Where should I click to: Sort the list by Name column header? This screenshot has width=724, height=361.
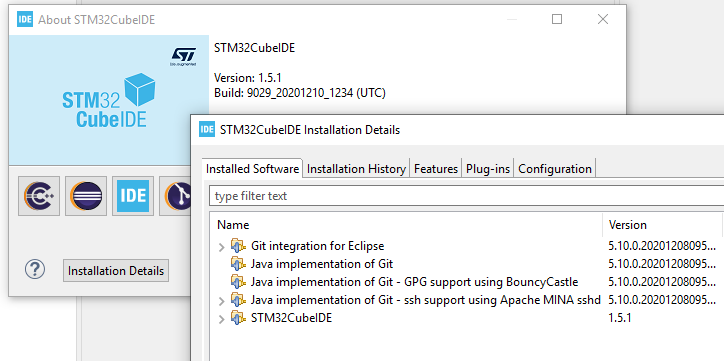pyautogui.click(x=406, y=225)
